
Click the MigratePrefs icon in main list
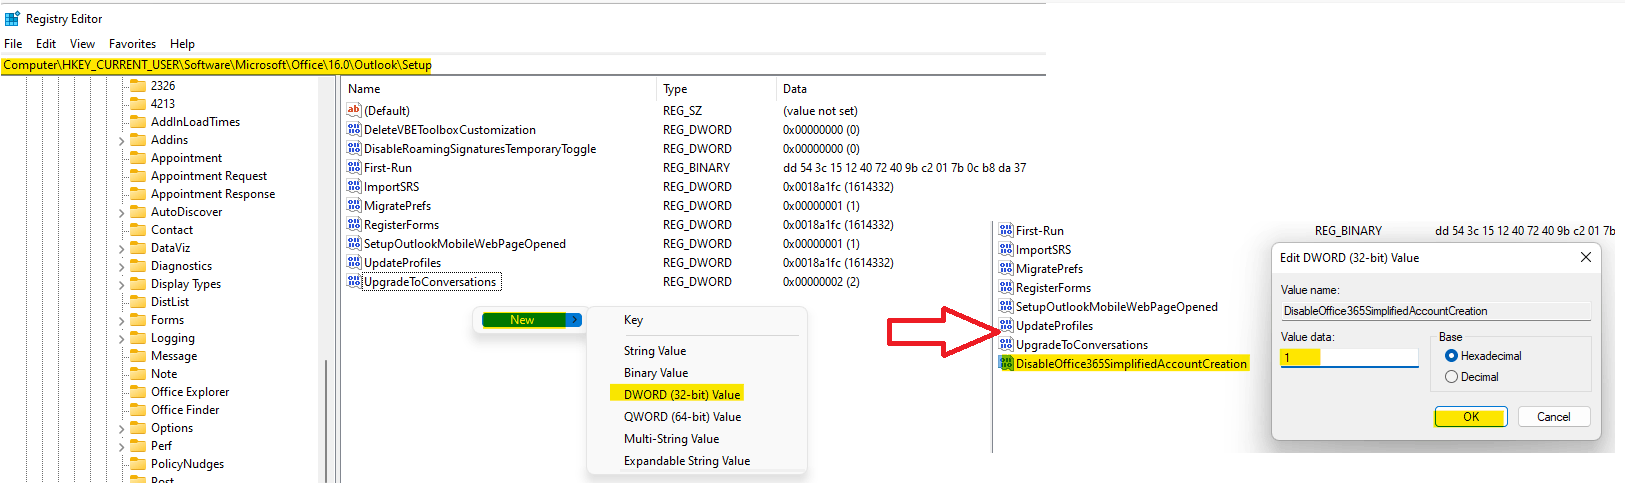(354, 205)
